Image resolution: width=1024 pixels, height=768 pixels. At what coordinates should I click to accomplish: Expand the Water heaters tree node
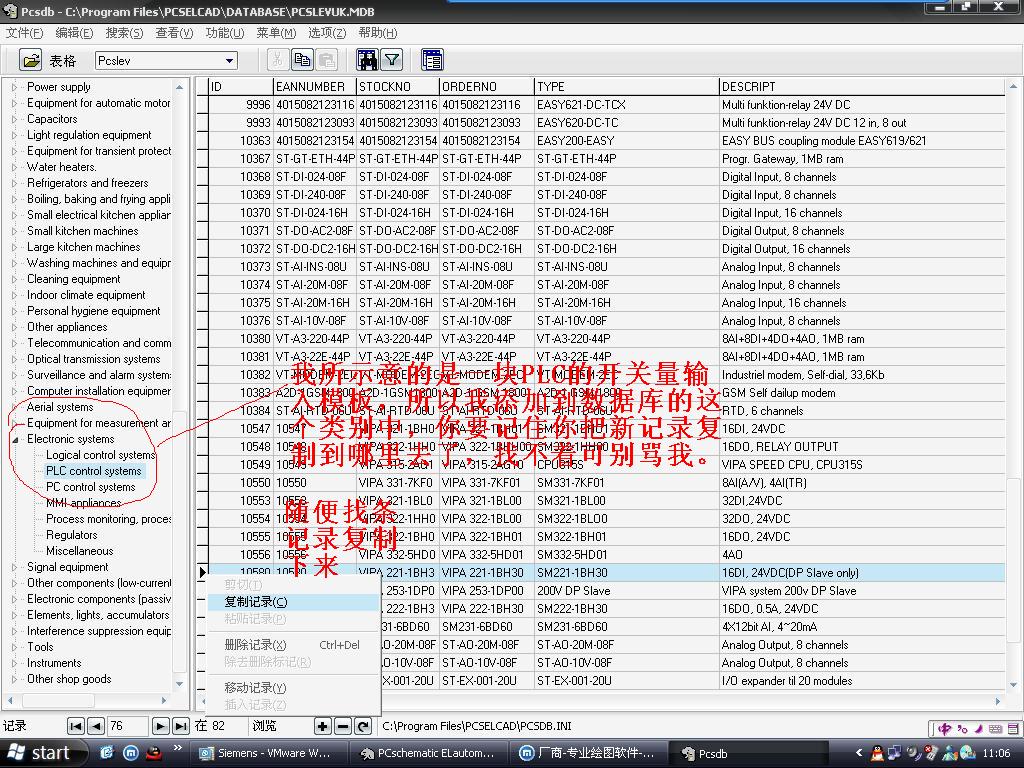coord(14,167)
